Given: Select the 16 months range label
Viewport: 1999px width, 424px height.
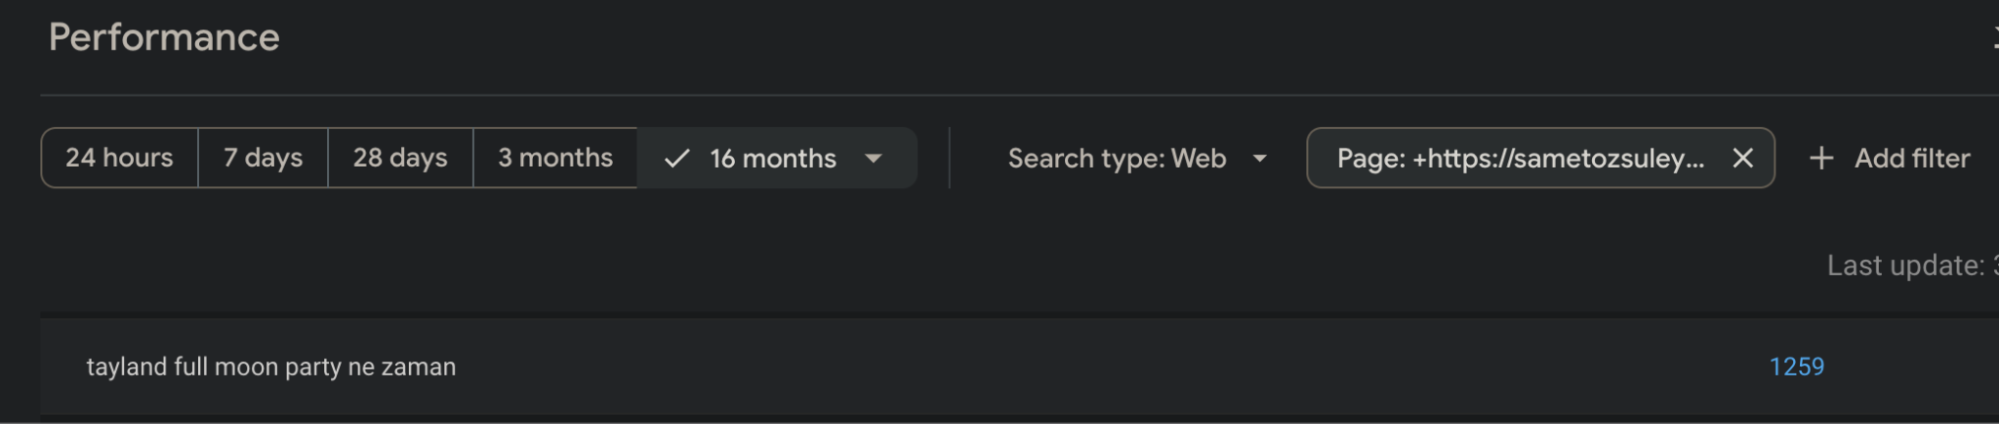Looking at the screenshot, I should pos(773,158).
